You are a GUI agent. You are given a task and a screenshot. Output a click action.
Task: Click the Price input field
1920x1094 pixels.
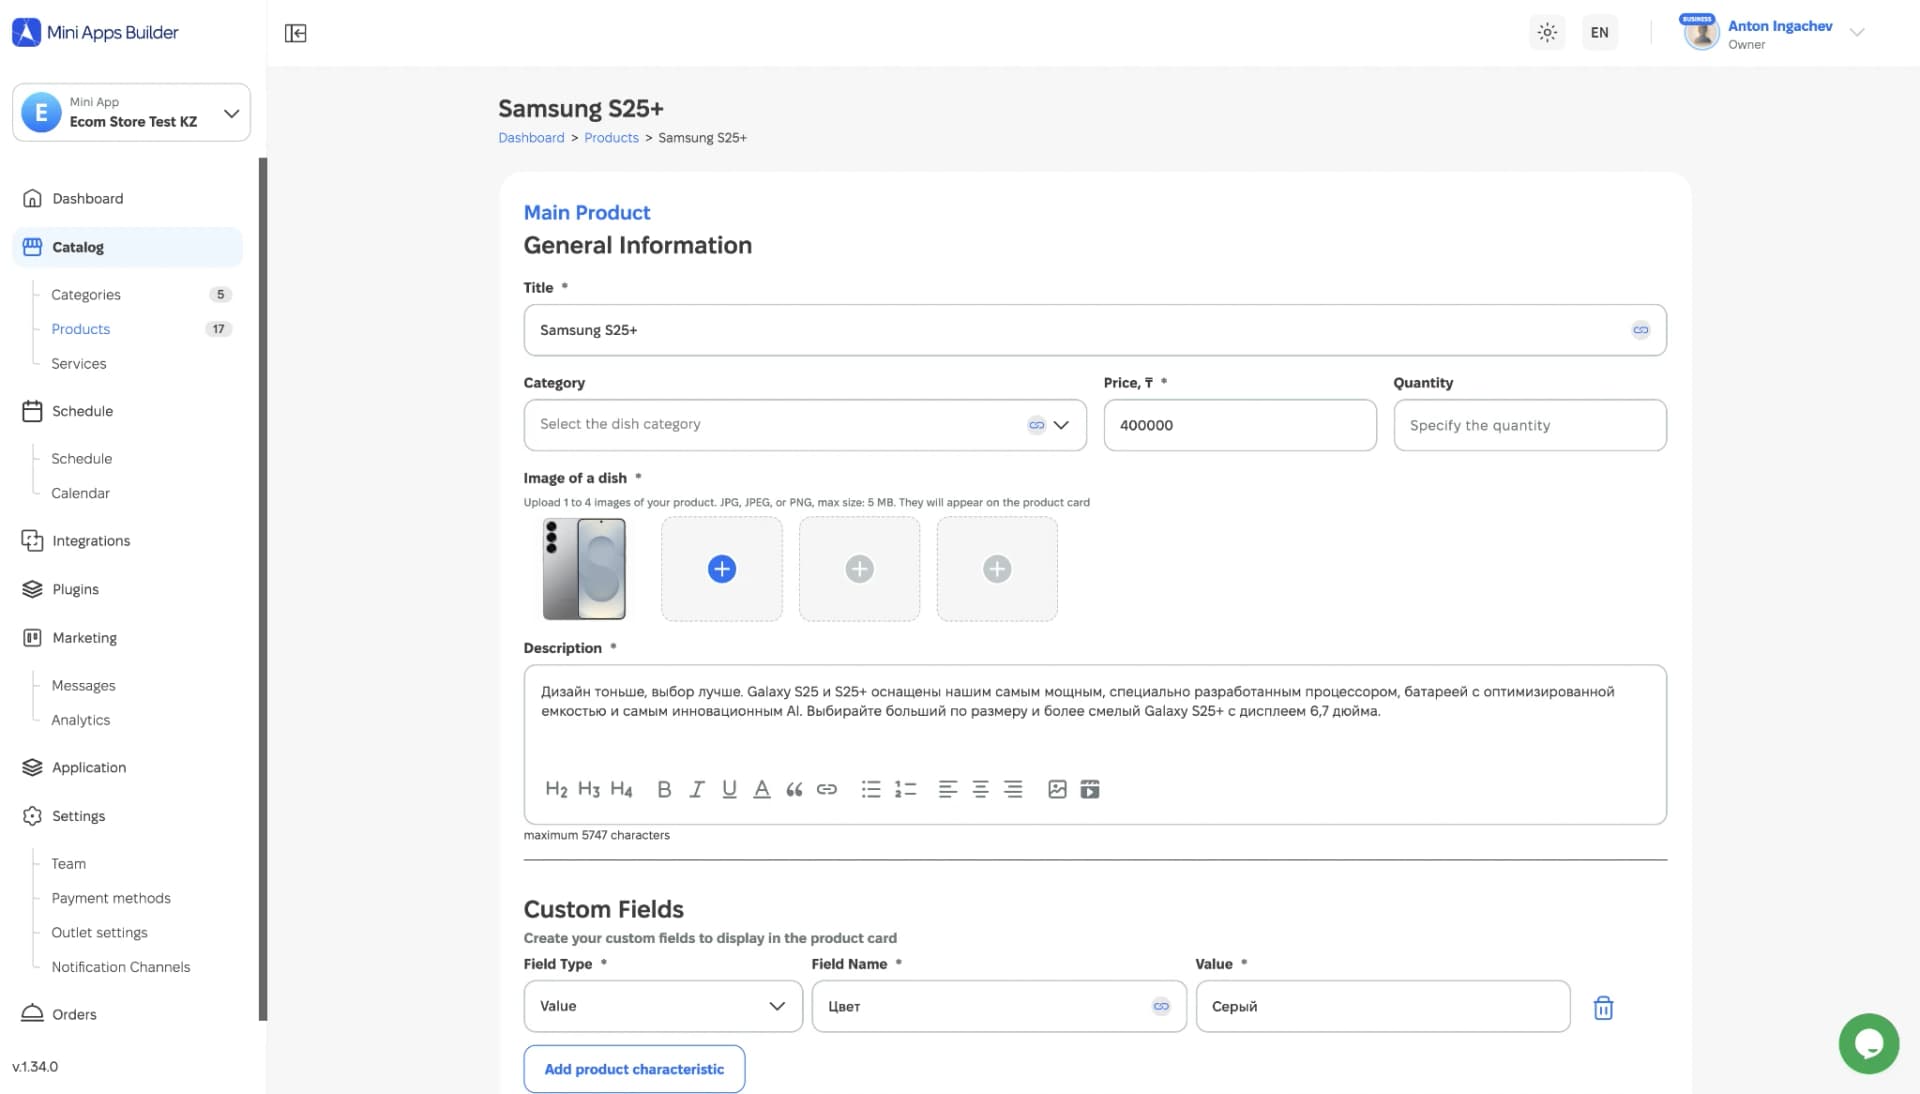click(1240, 425)
